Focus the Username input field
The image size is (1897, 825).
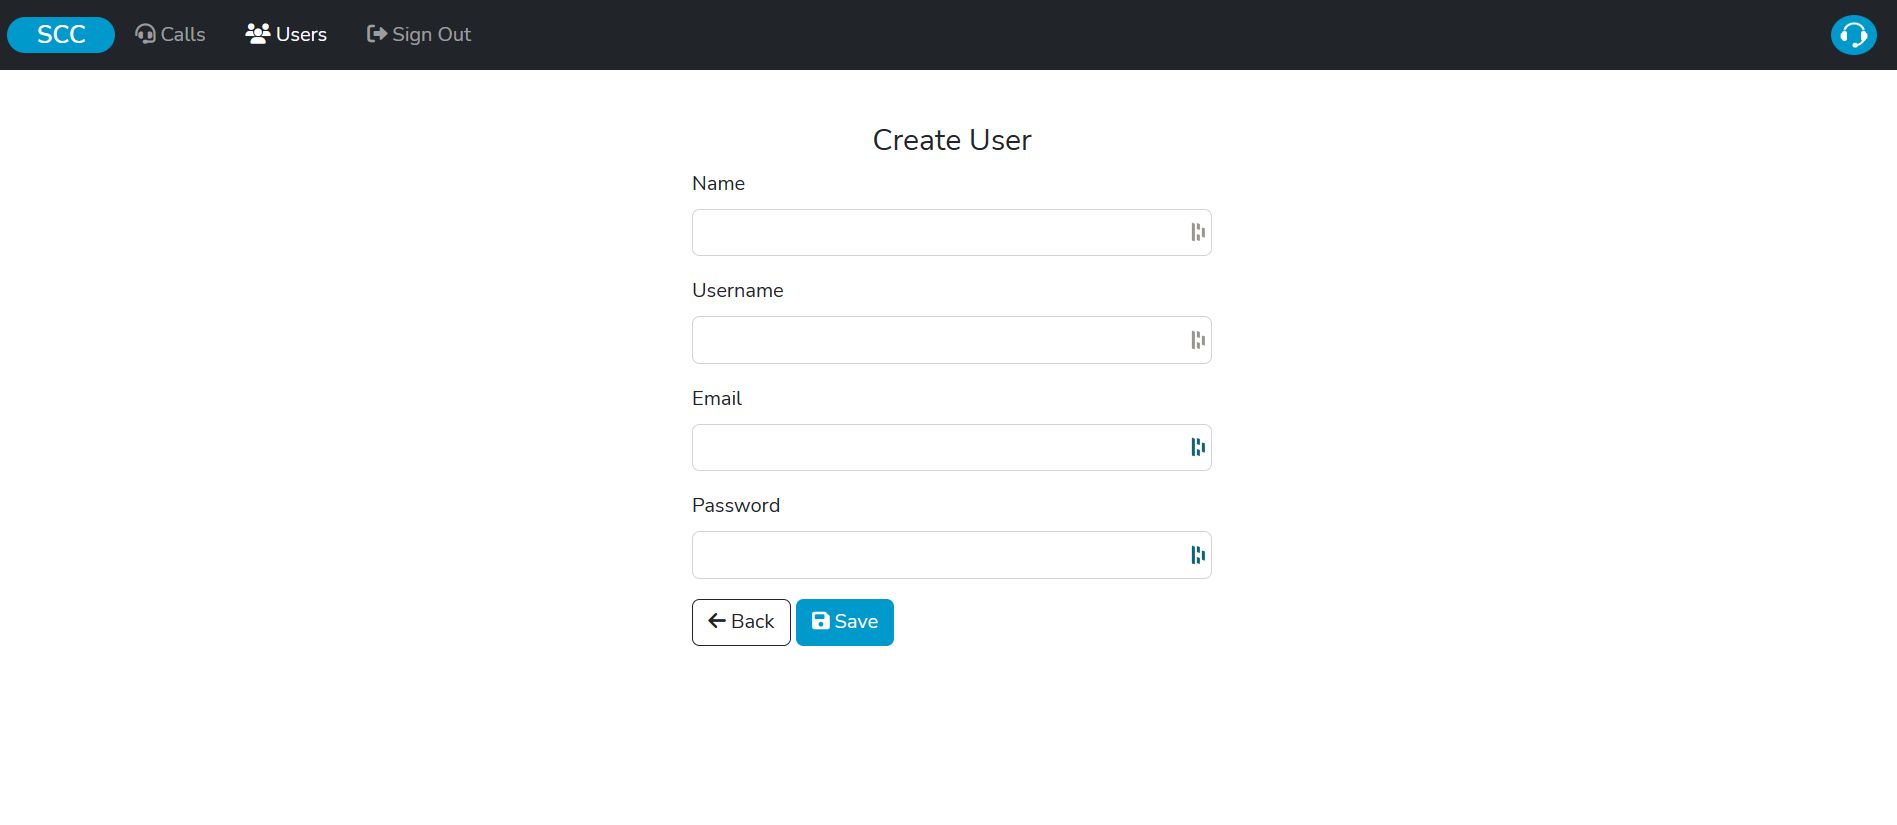pos(935,340)
